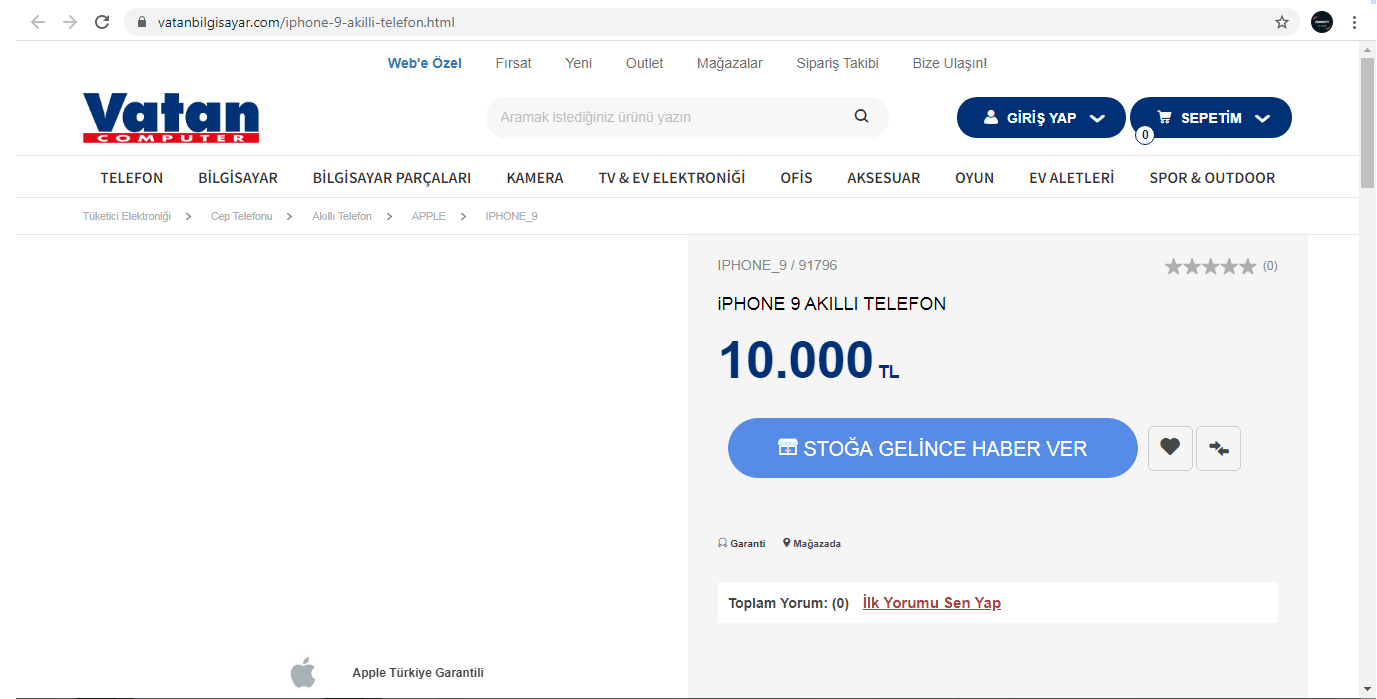Go back with browser back arrow
Viewport: 1377px width, 699px height.
pos(38,22)
